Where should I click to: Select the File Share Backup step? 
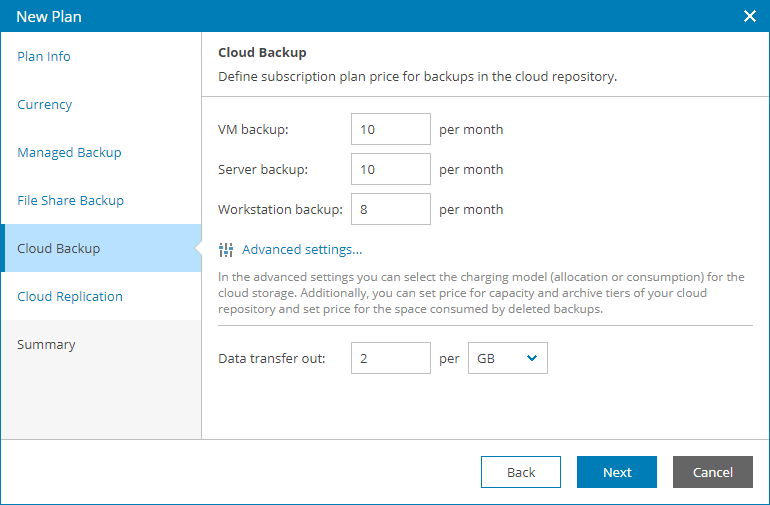70,200
